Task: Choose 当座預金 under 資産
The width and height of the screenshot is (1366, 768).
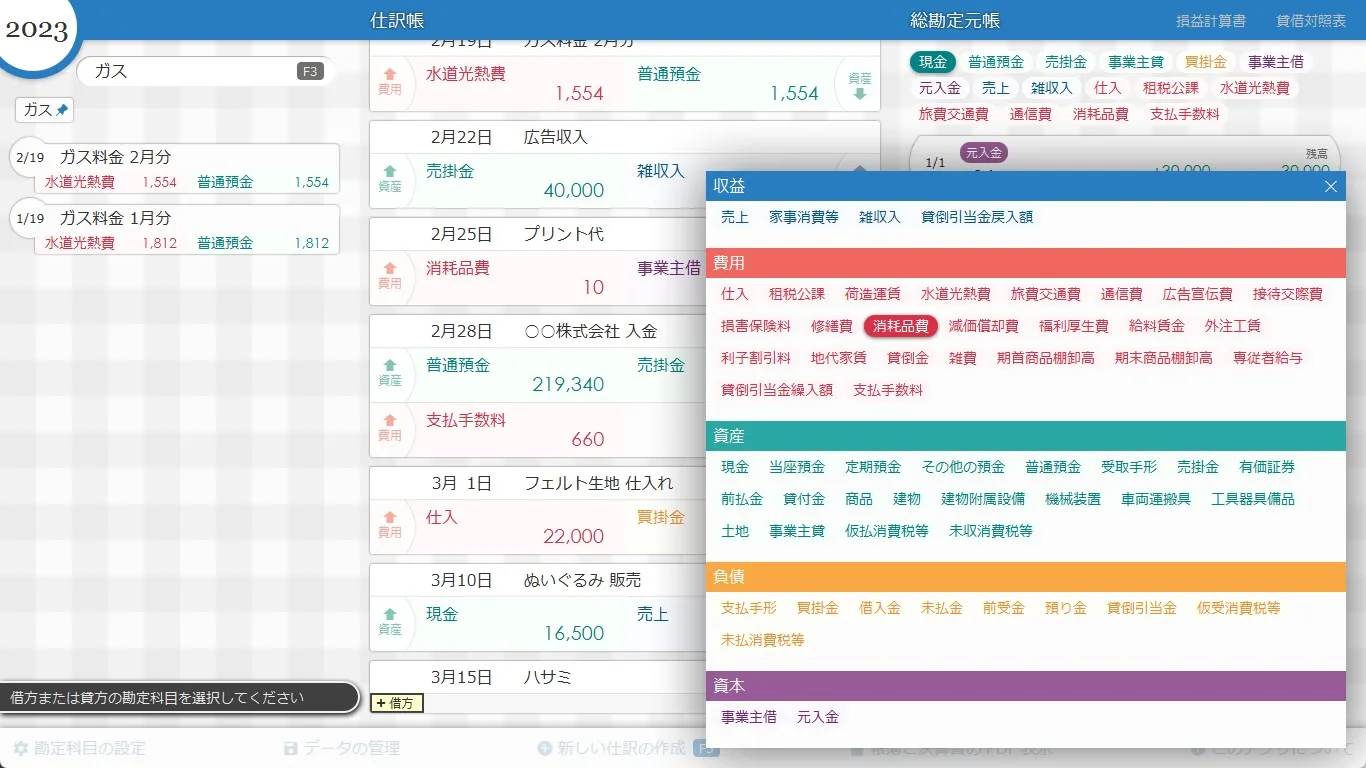Action: pyautogui.click(x=797, y=467)
